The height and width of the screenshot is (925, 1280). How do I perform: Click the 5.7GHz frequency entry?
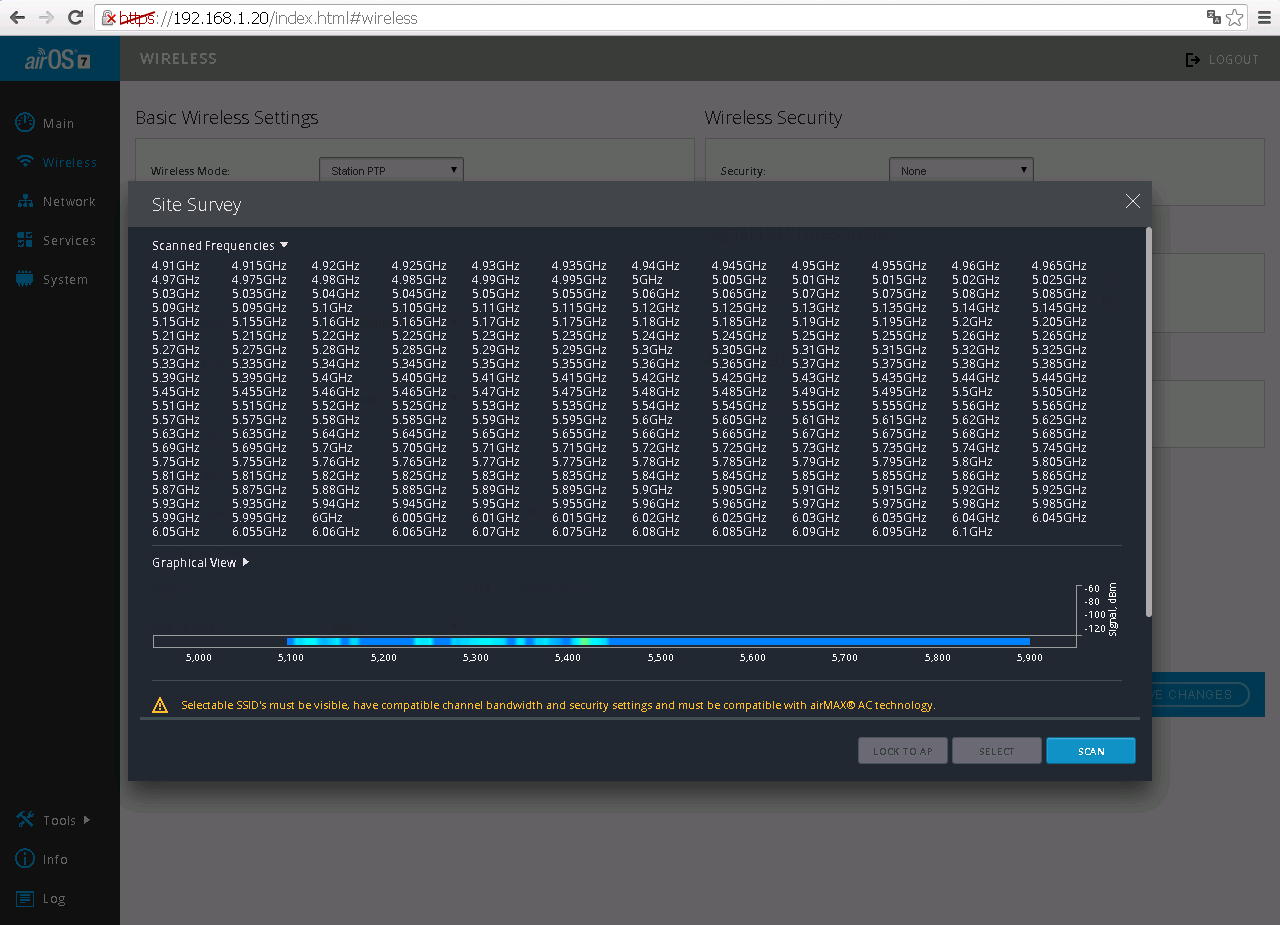tap(332, 448)
